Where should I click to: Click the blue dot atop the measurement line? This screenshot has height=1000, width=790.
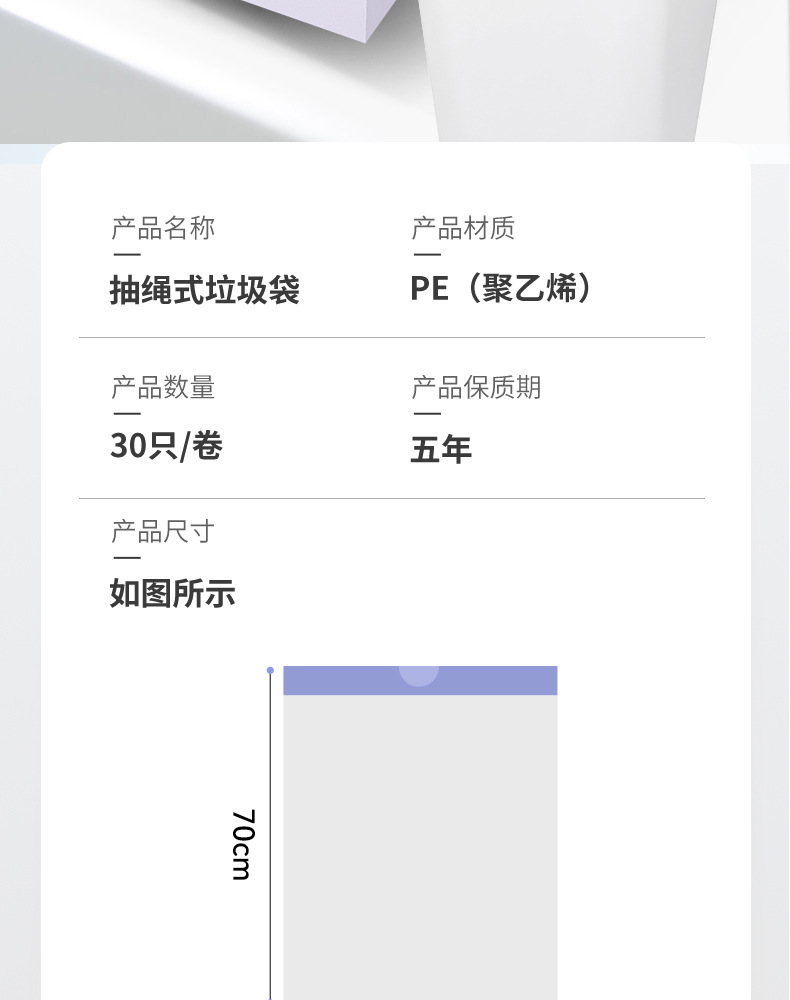[270, 670]
